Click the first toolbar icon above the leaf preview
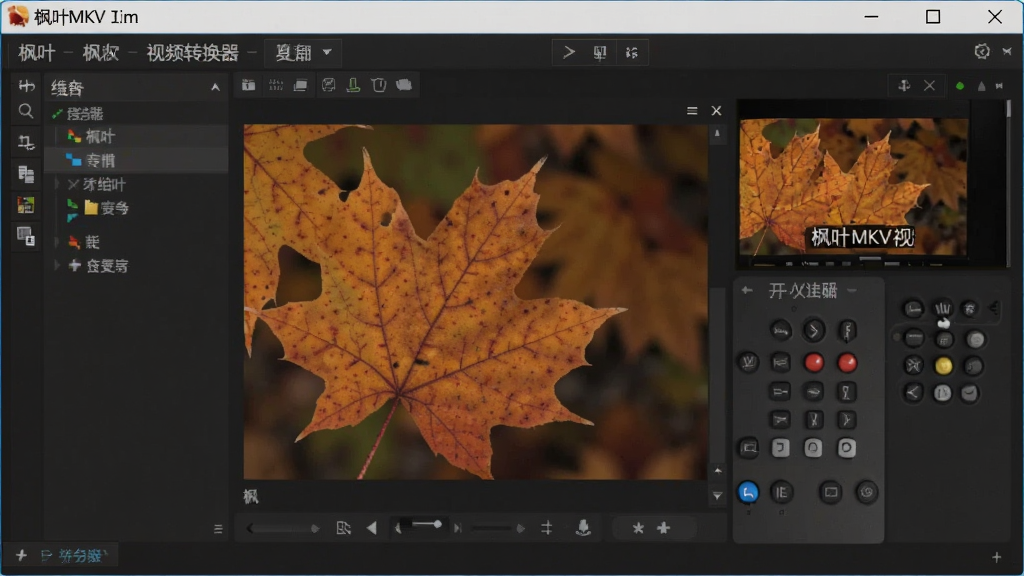 tap(249, 85)
